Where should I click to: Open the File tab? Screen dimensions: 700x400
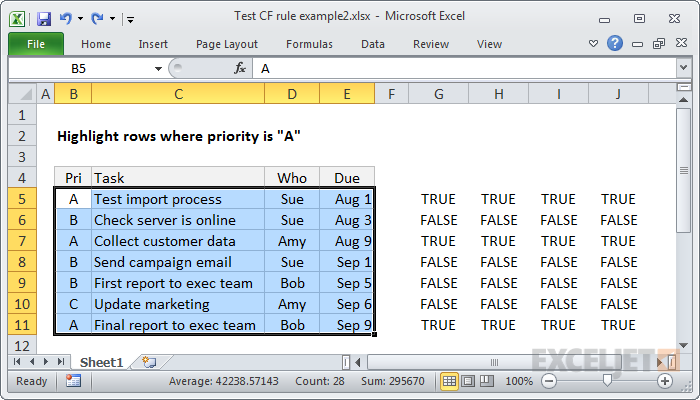pyautogui.click(x=36, y=44)
